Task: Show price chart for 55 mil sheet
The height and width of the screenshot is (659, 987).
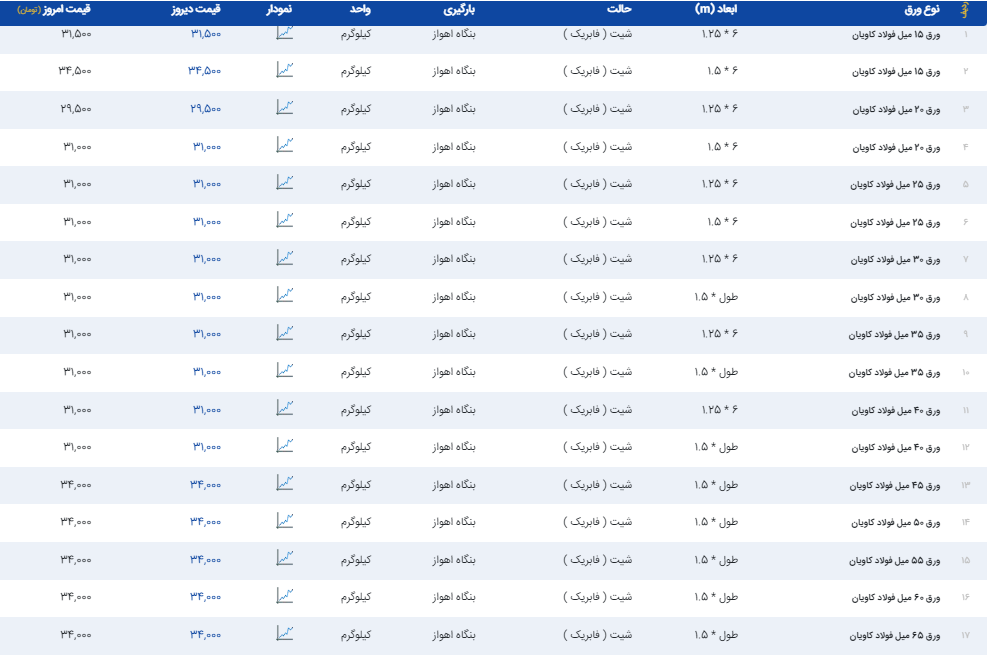Action: click(x=285, y=558)
